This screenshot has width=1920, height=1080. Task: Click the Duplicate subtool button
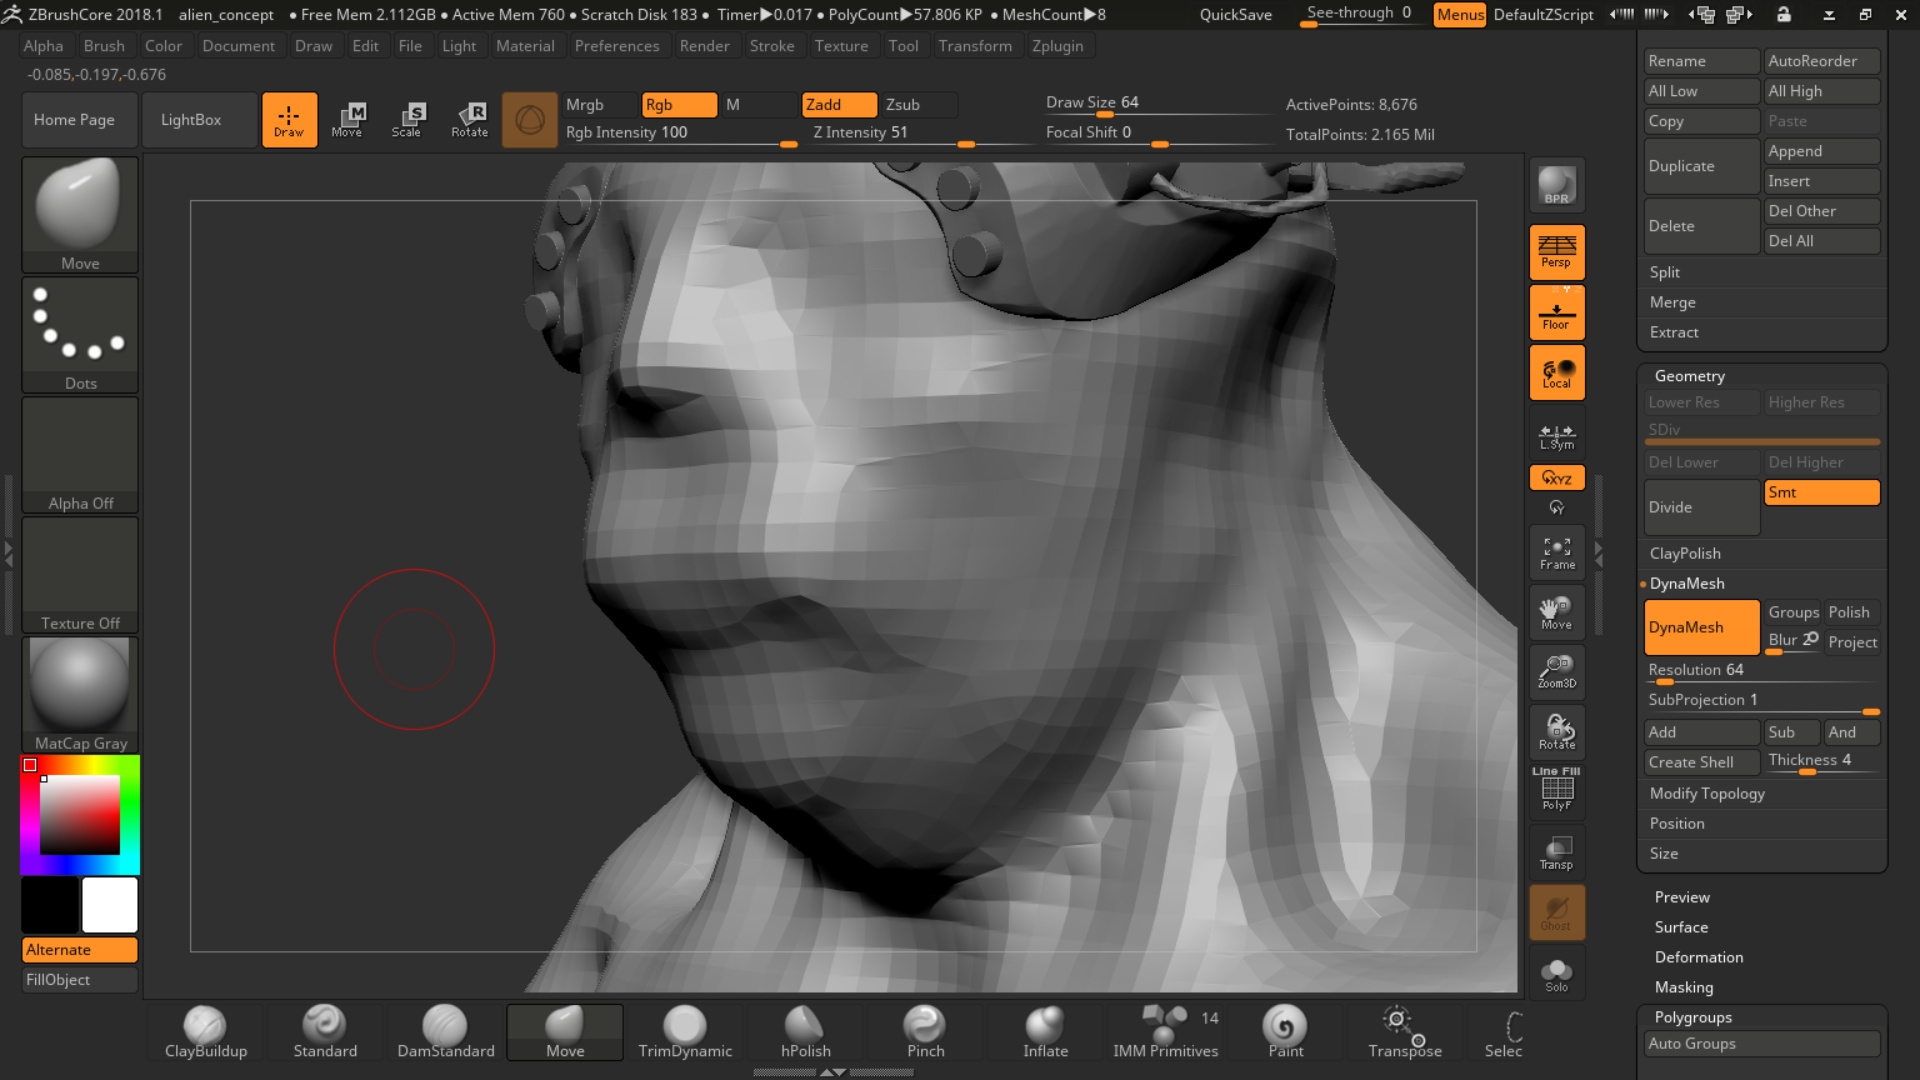pyautogui.click(x=1701, y=166)
